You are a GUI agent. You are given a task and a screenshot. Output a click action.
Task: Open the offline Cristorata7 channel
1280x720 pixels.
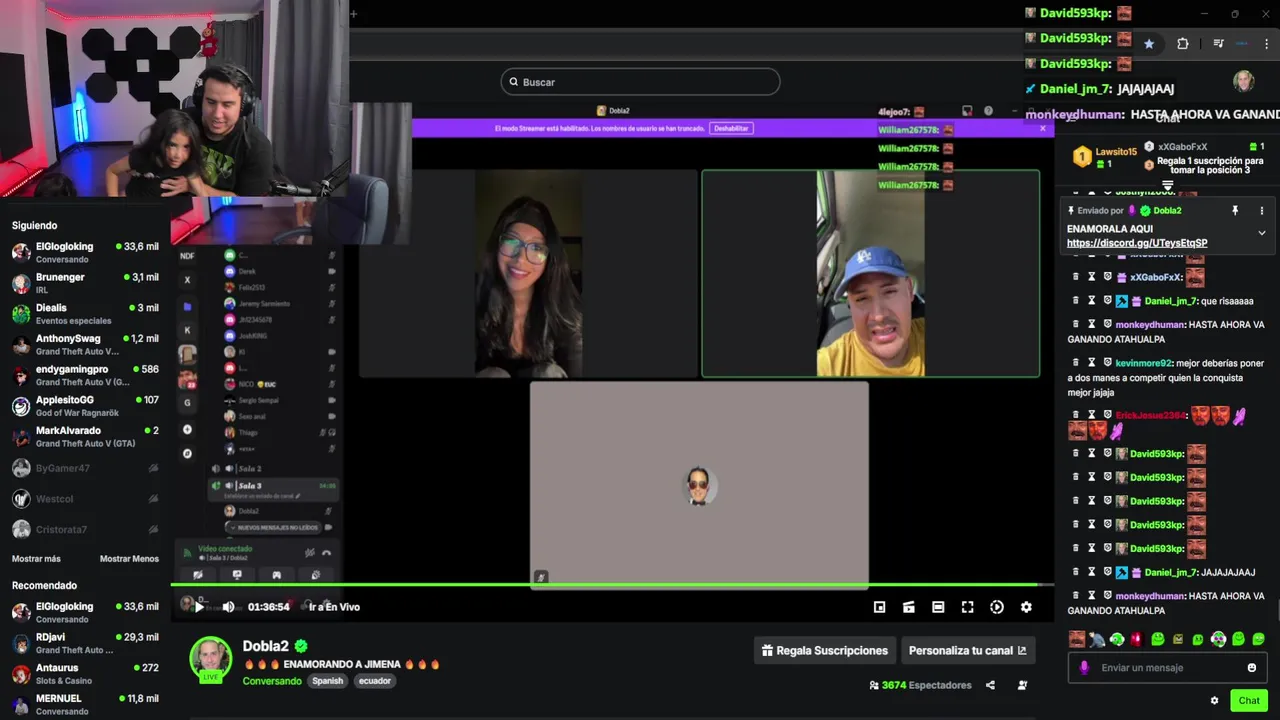(85, 529)
